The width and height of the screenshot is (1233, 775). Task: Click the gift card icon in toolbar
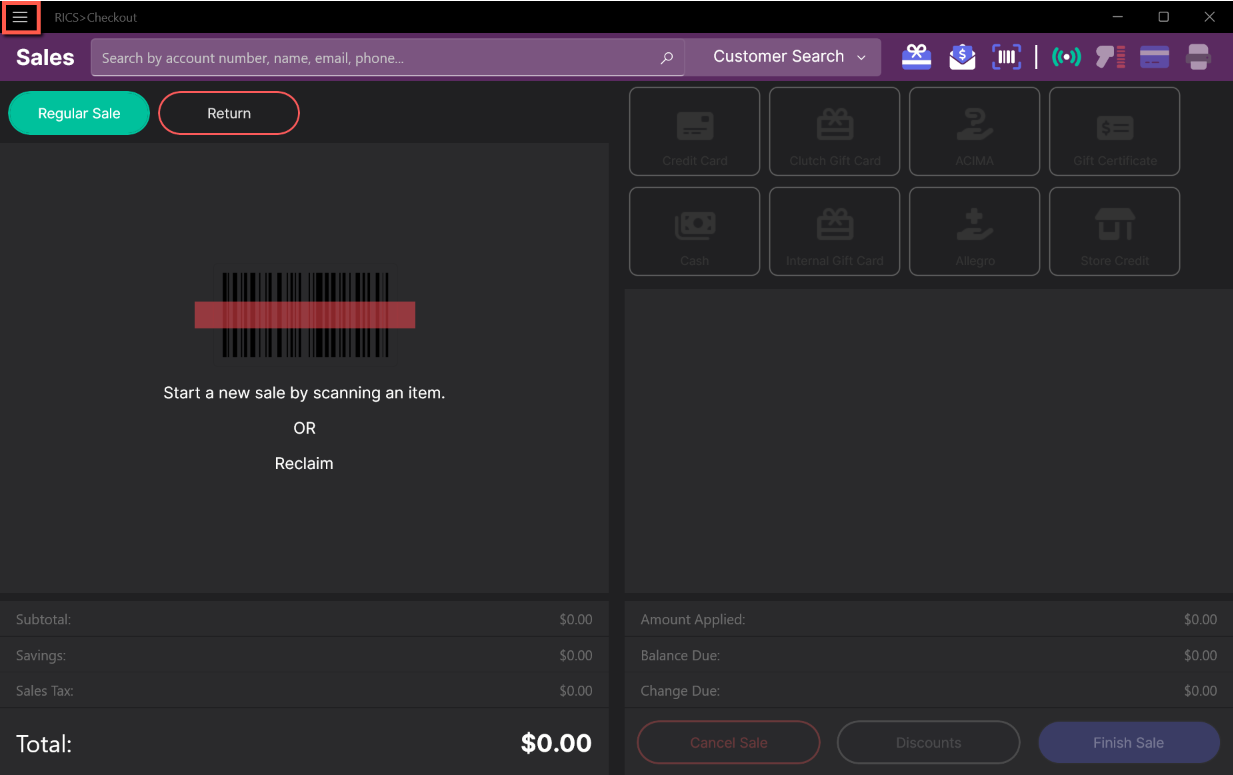tap(916, 57)
